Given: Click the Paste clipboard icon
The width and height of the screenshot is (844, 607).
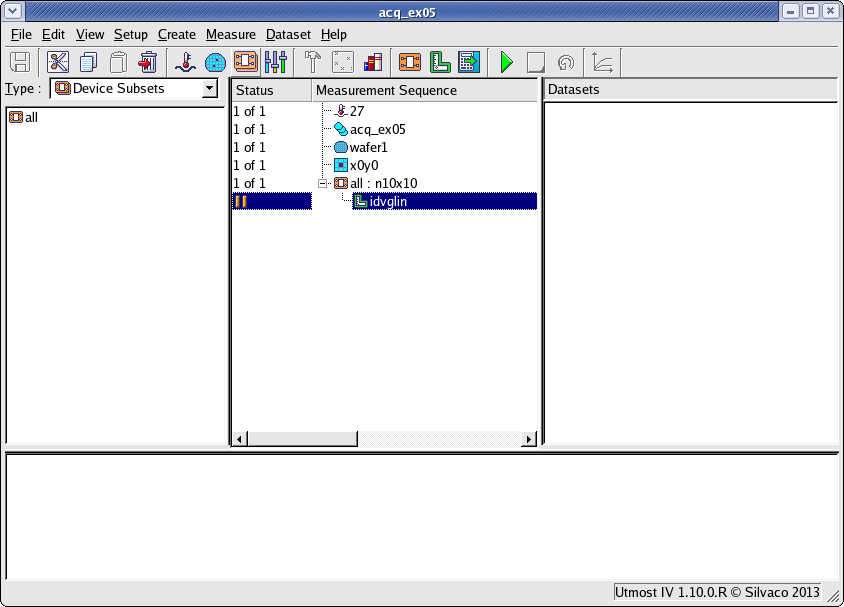Looking at the screenshot, I should click(118, 62).
